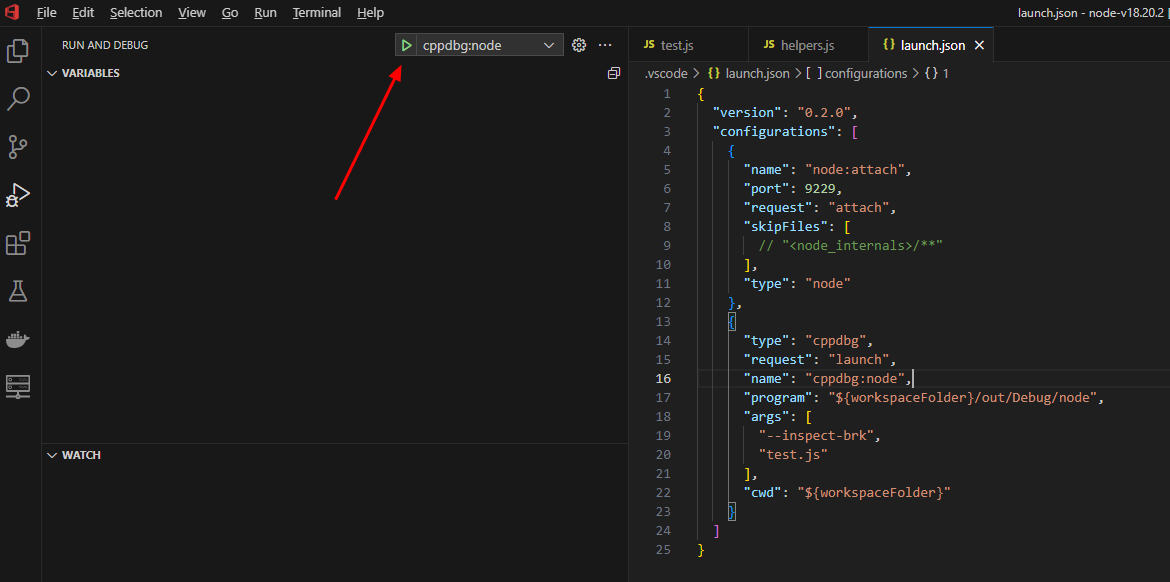Screen dimensions: 1170x582
Task: Collapse all in Variables section
Action: pyautogui.click(x=614, y=73)
